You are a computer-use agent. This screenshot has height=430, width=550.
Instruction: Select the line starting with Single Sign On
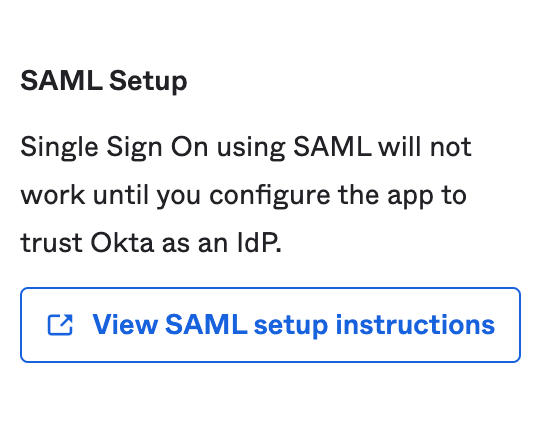[246, 147]
